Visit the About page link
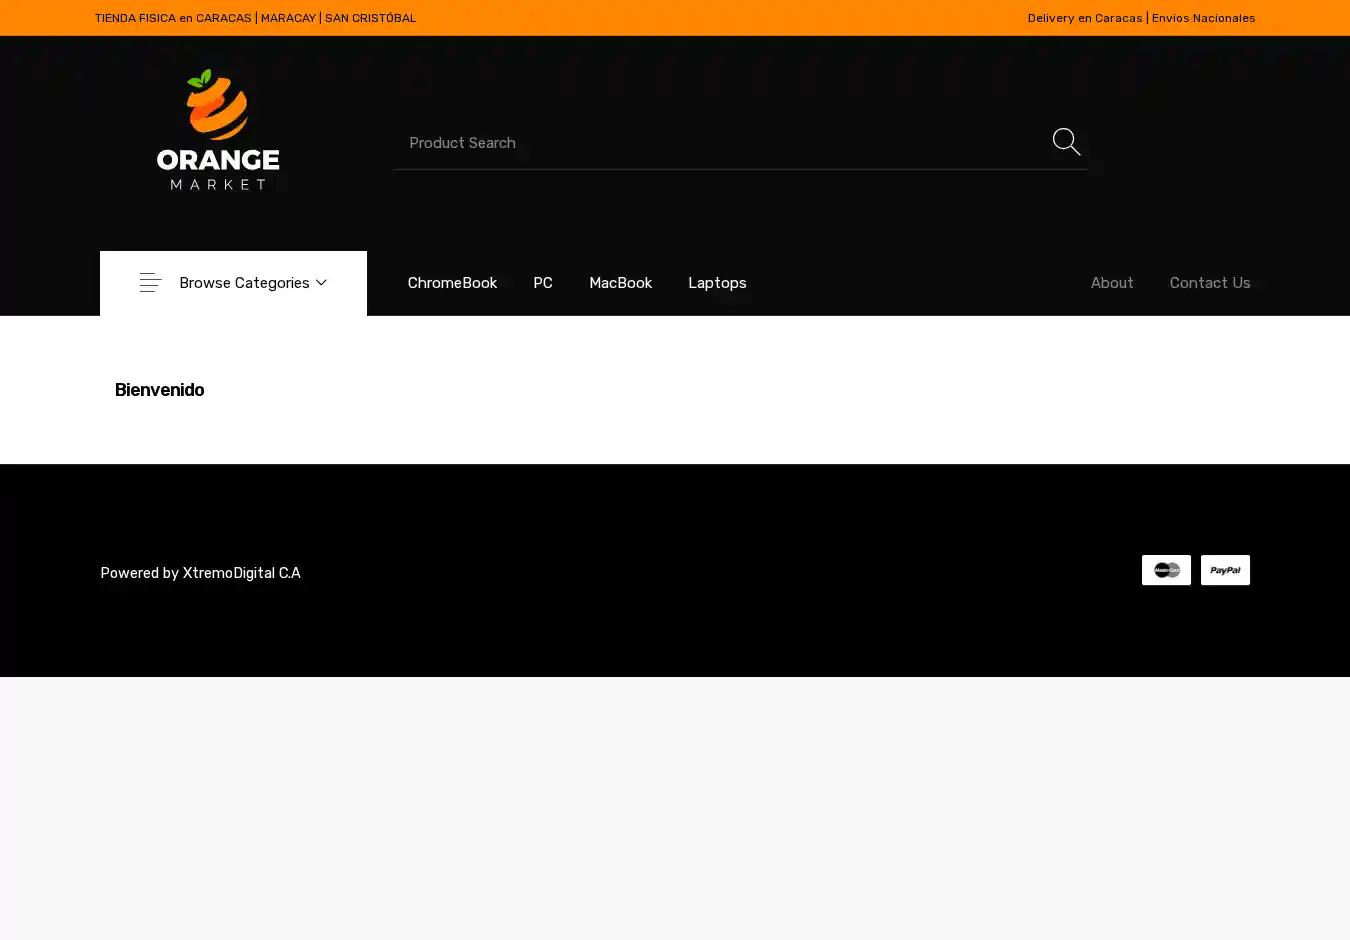 tap(1112, 283)
